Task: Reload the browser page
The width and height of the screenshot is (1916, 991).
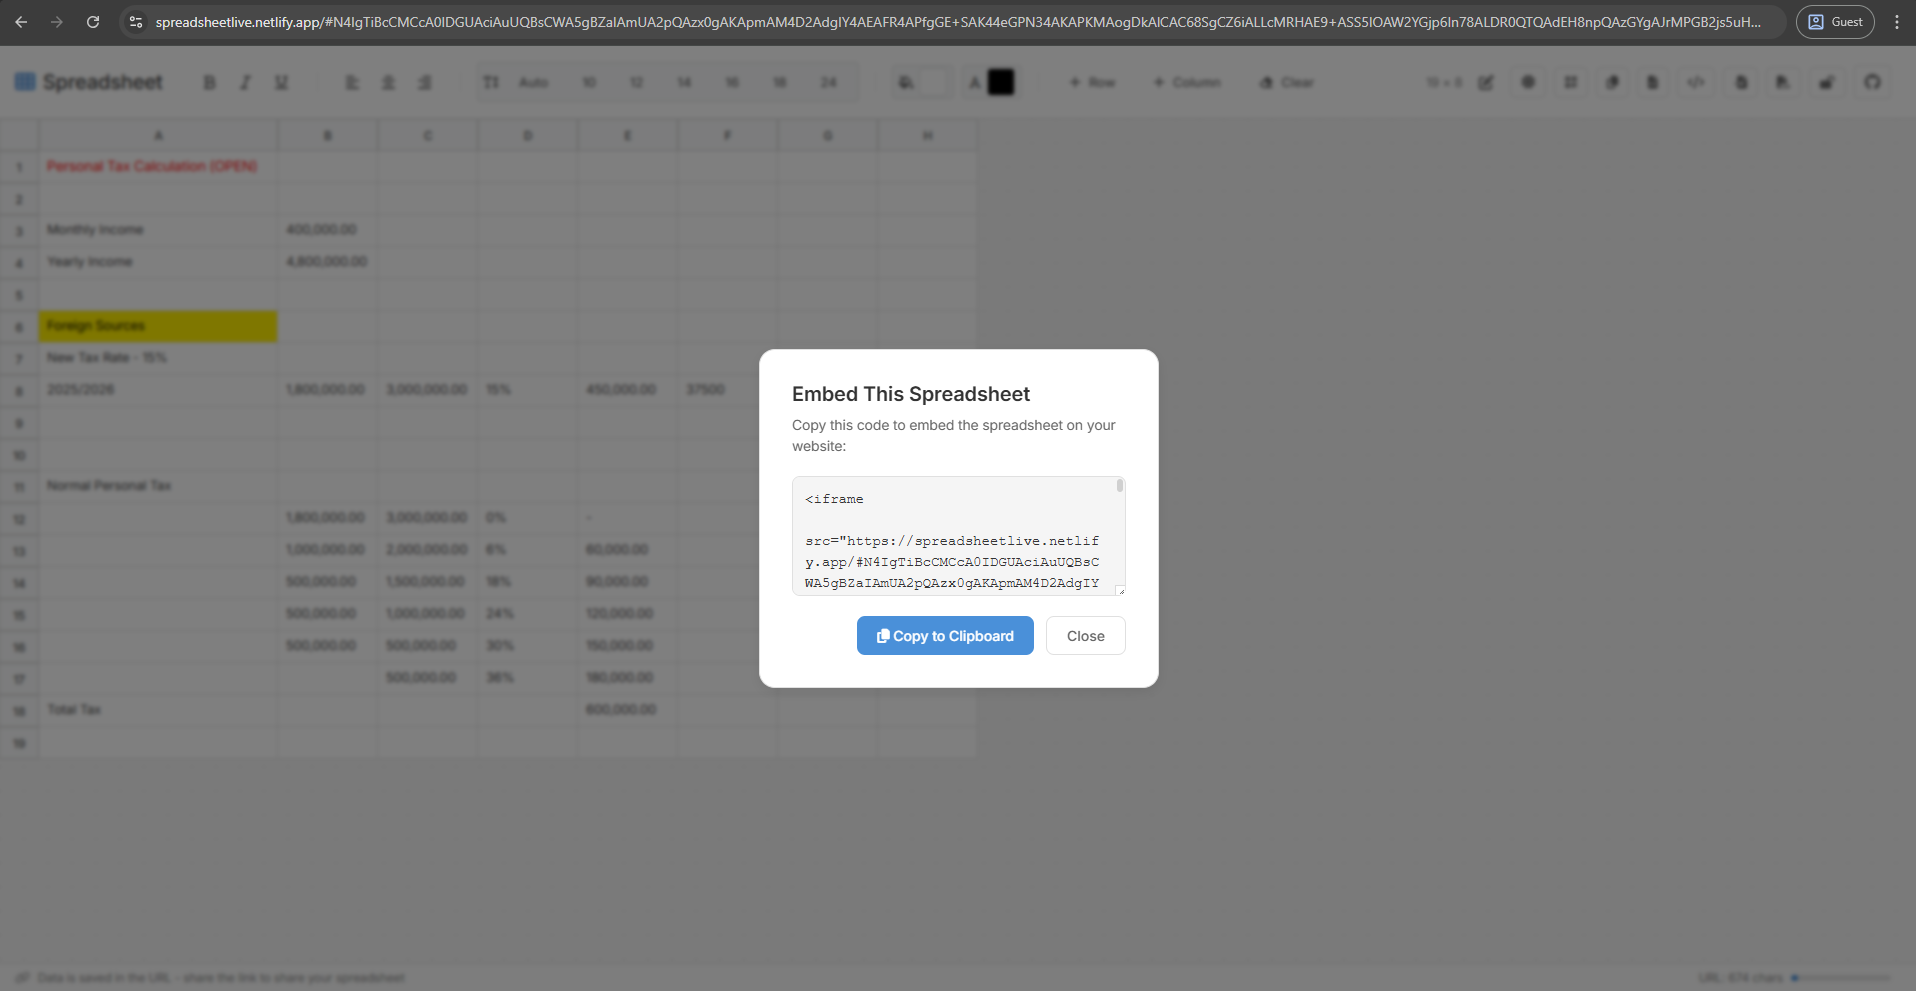Action: (93, 21)
